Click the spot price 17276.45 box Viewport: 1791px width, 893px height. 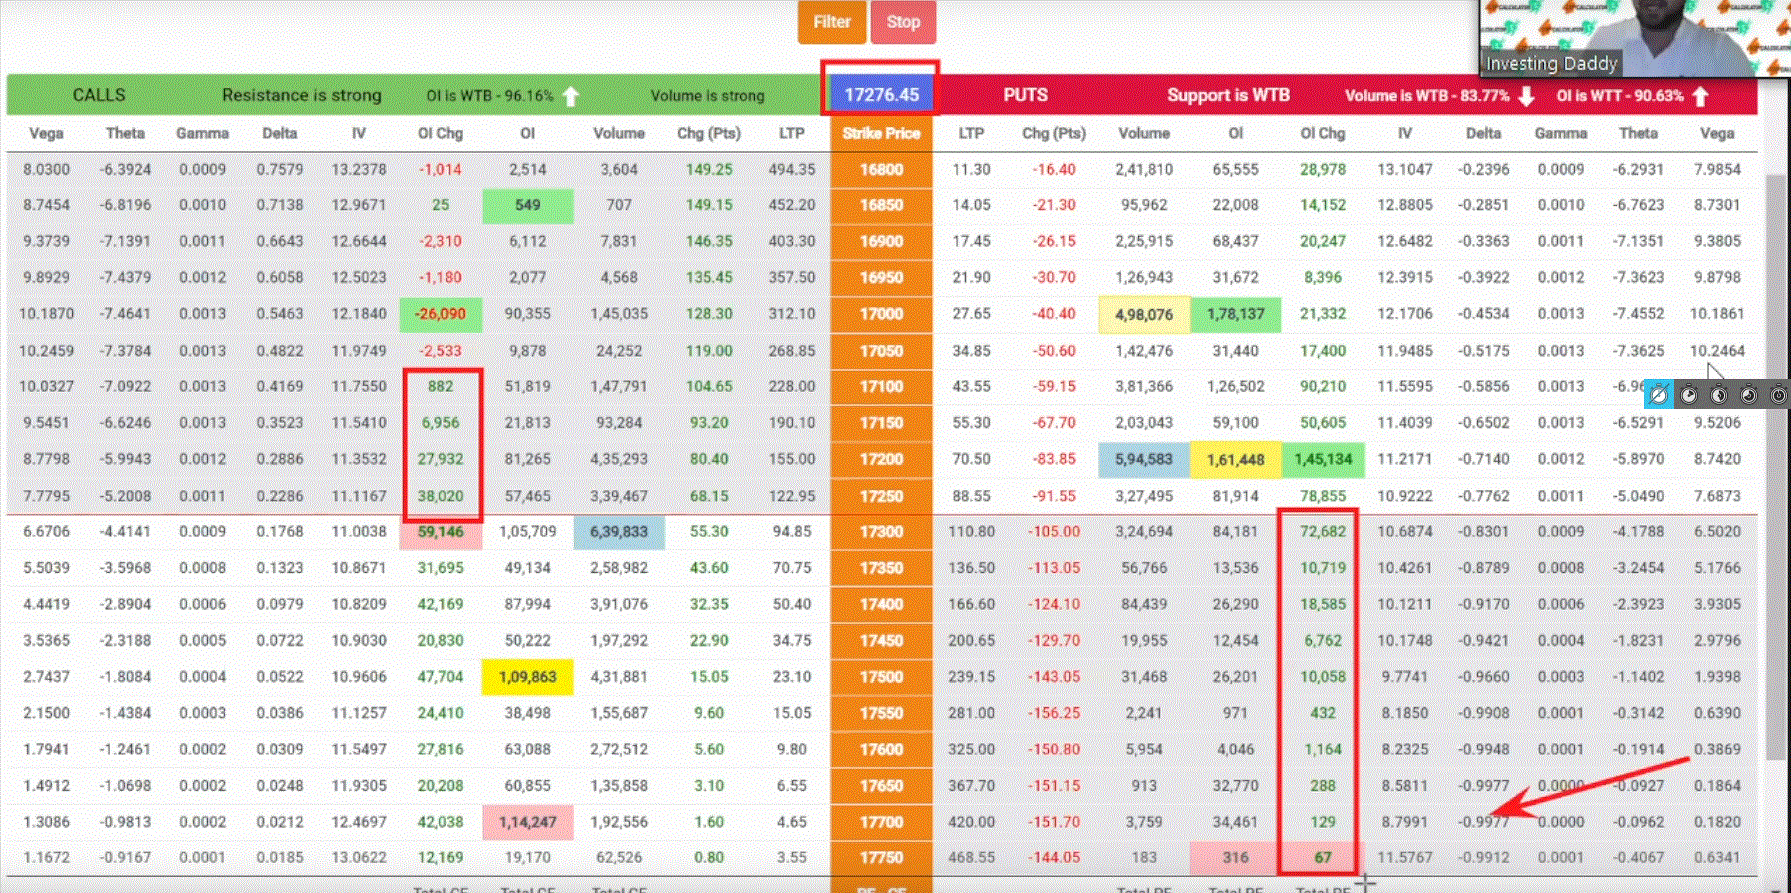pyautogui.click(x=881, y=95)
